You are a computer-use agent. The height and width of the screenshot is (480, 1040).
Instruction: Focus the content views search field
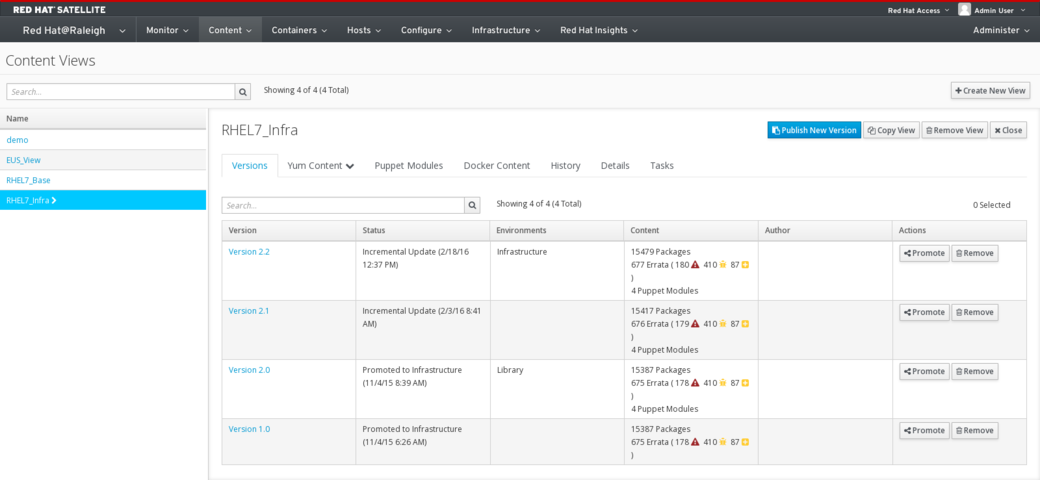click(x=121, y=91)
